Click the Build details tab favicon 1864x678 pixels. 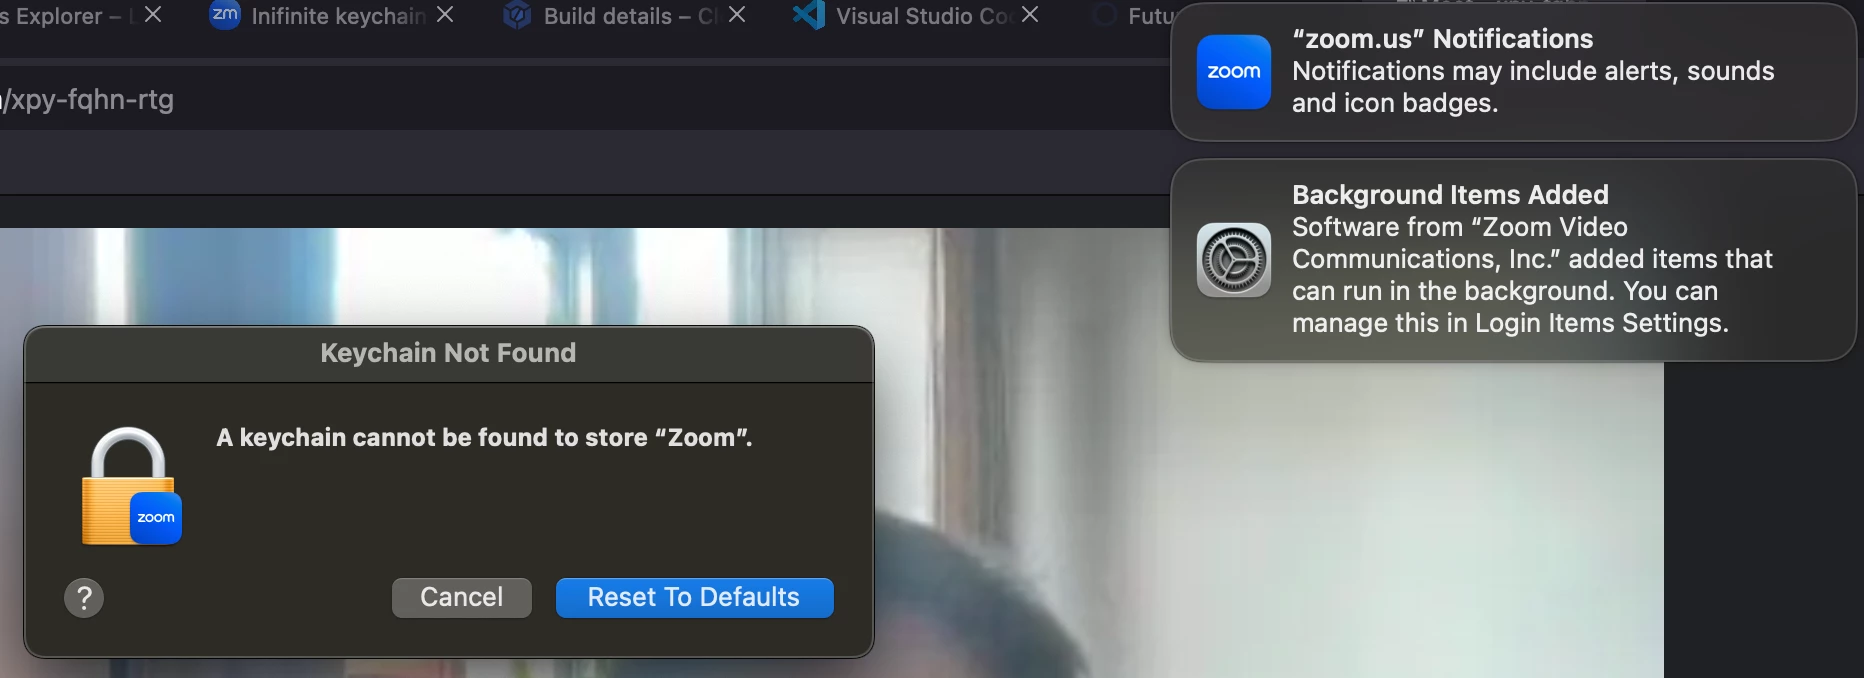(517, 15)
